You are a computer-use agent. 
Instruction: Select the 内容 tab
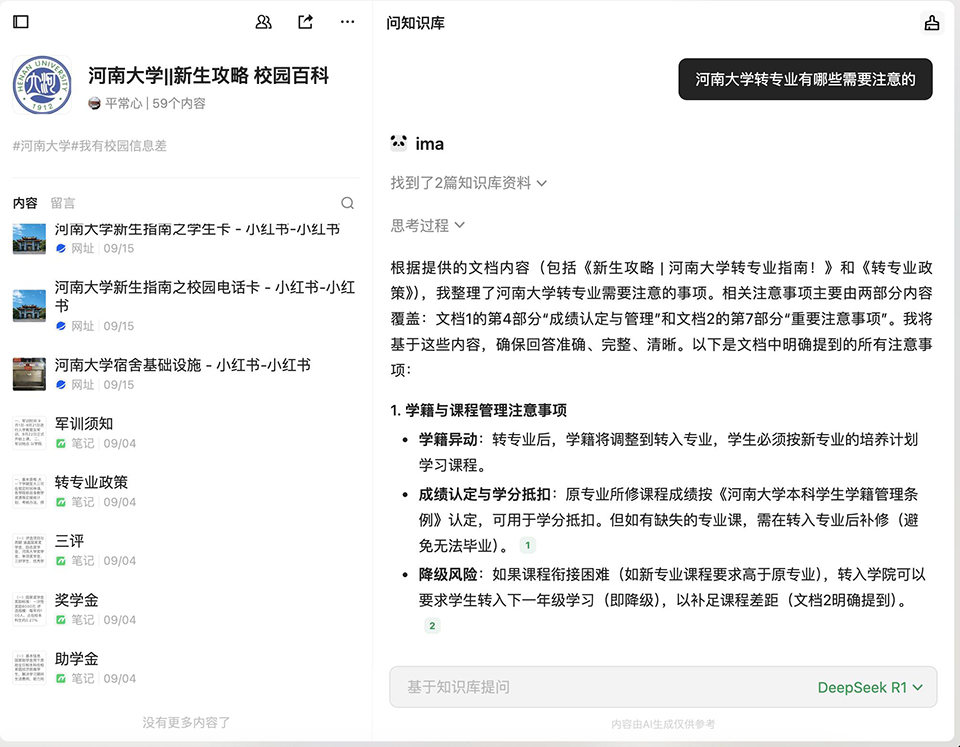pos(25,203)
